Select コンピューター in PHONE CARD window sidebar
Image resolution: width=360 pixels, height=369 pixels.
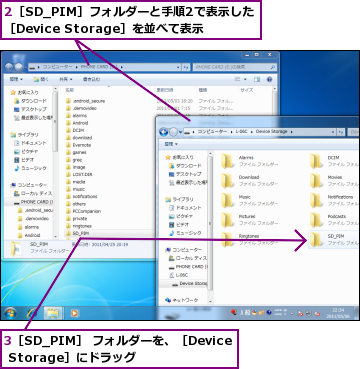click(x=29, y=185)
